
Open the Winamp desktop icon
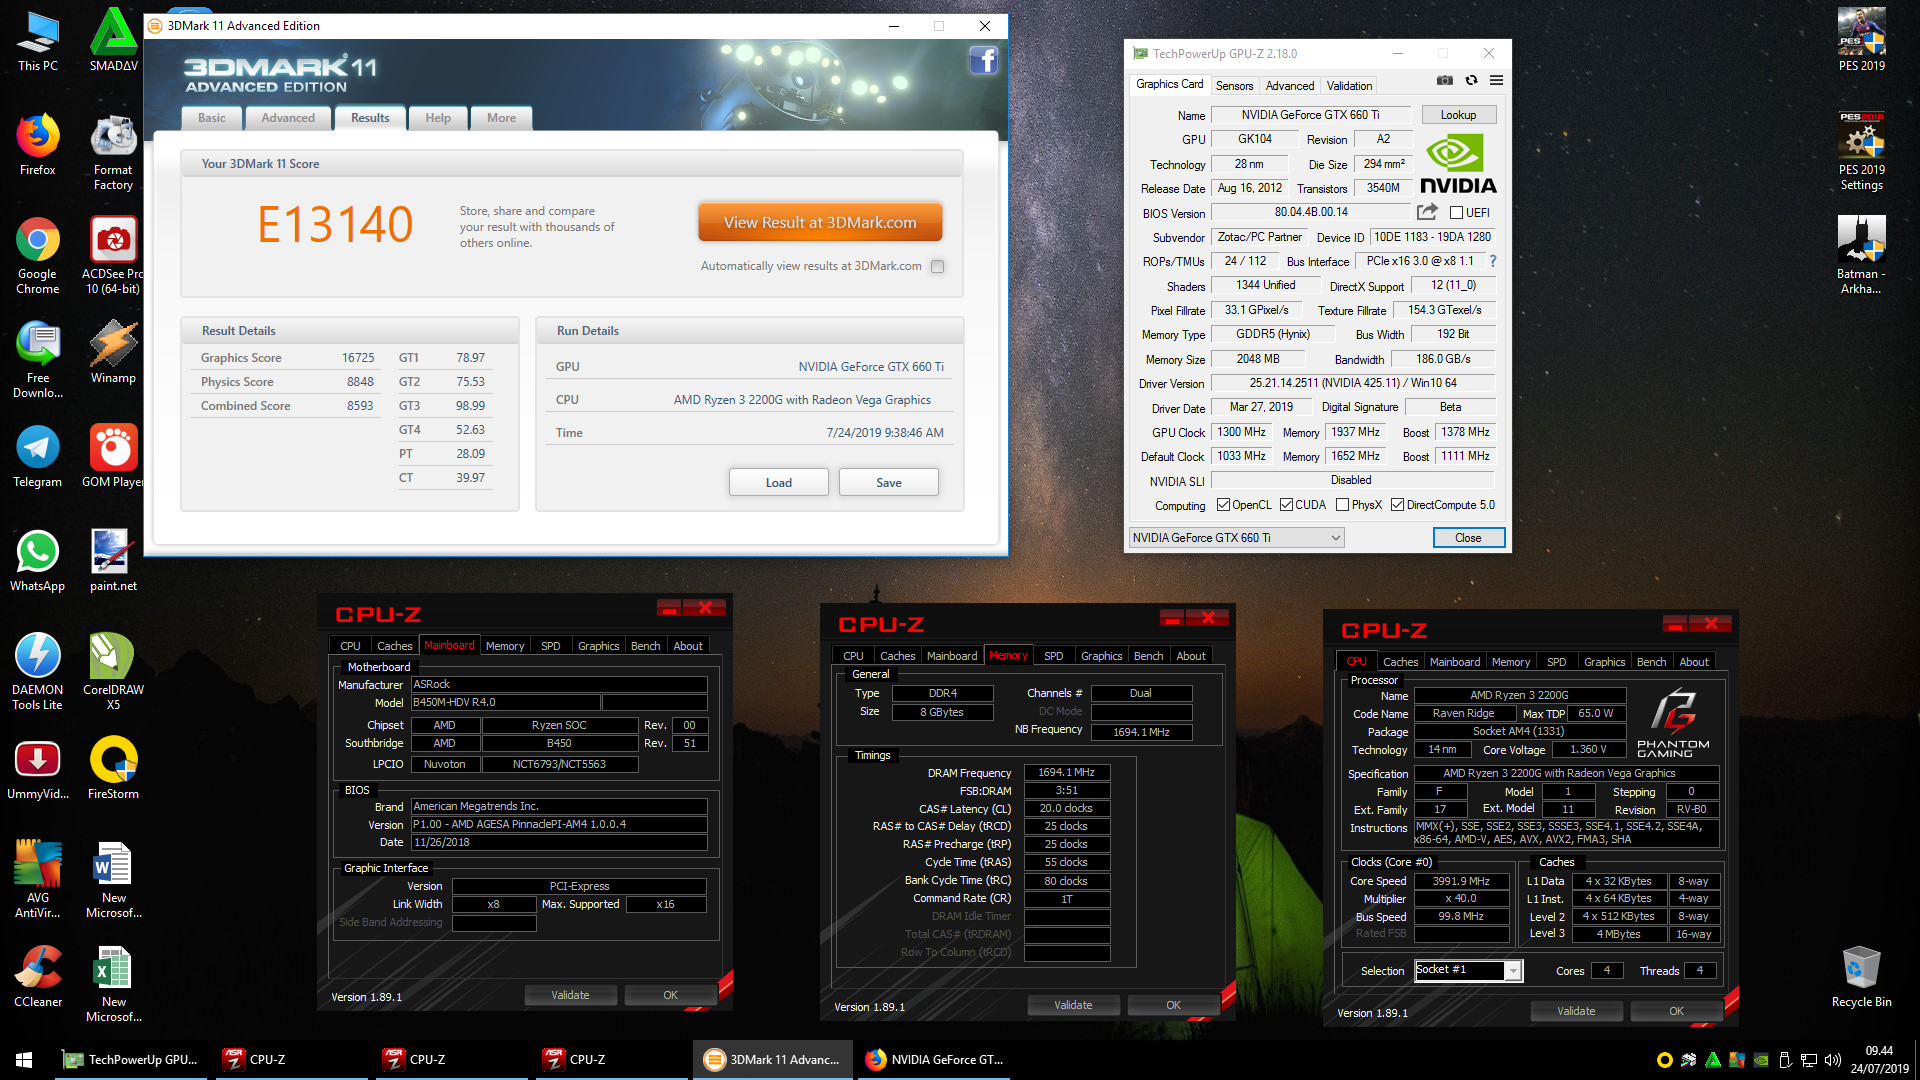point(113,352)
